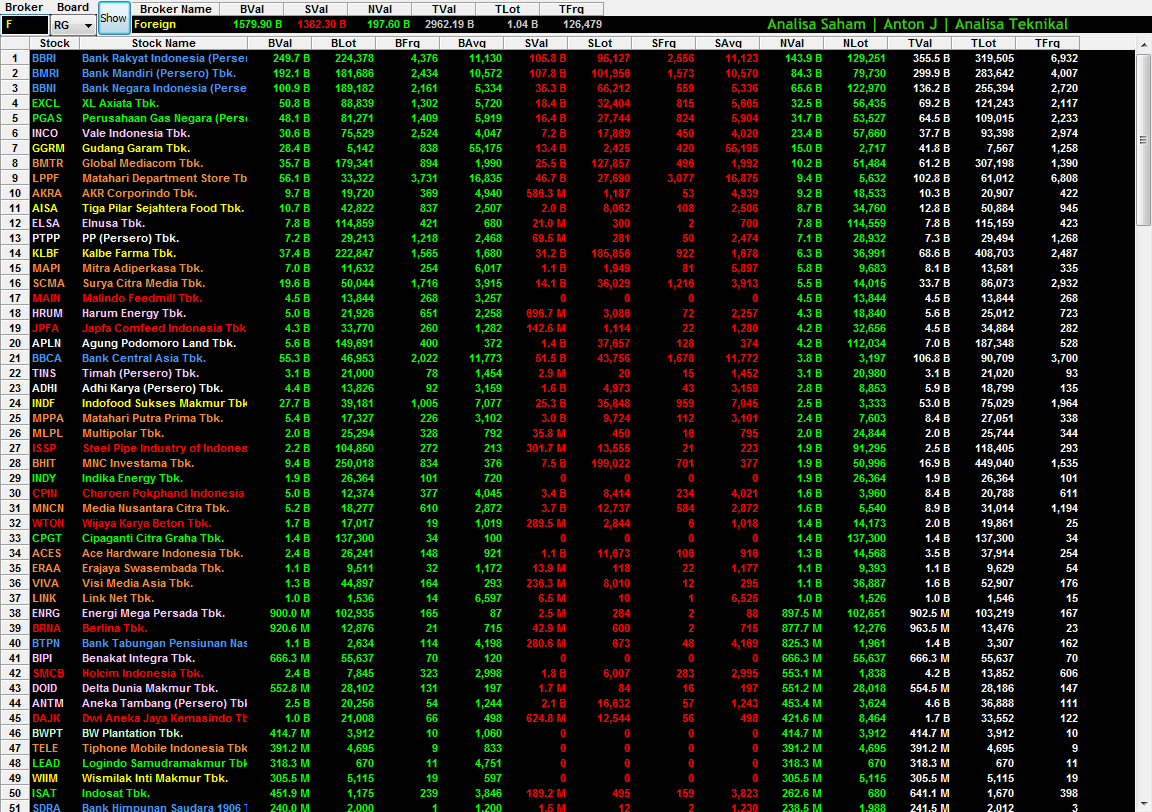Screen dimensions: 1152x812
Task: Select the HRUM stock code
Action: (x=47, y=314)
